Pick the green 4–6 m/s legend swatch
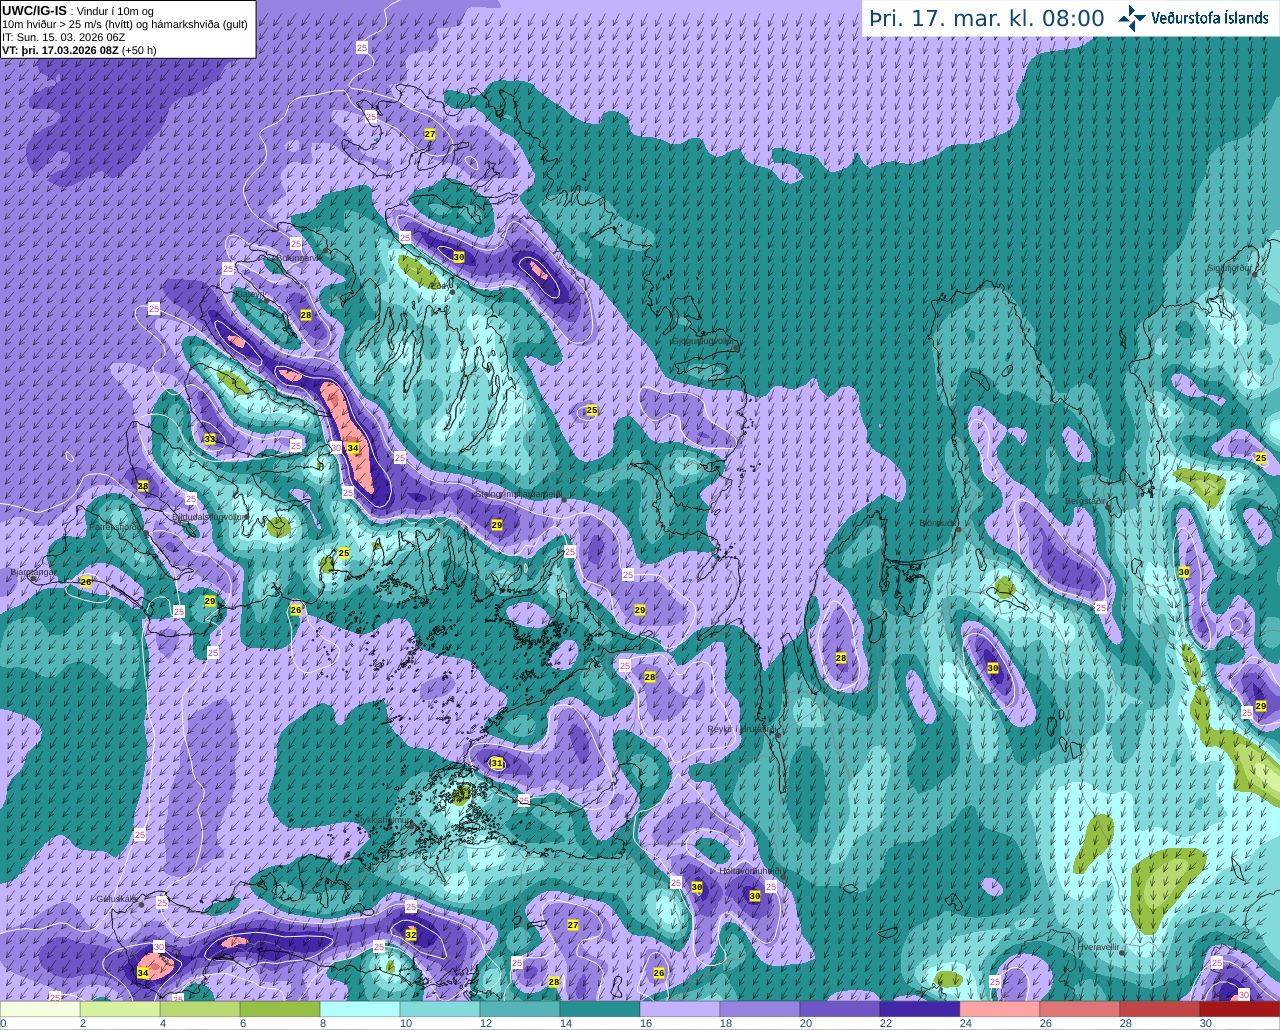Viewport: 1280px width, 1030px height. click(x=200, y=1010)
